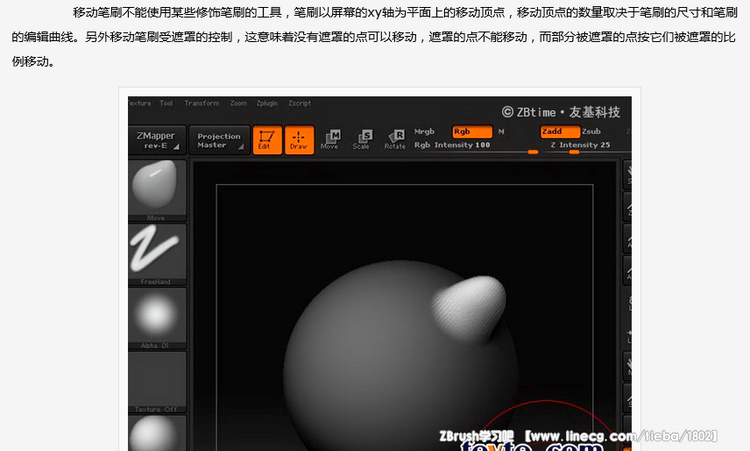750x451 pixels.
Task: Open the Alpha 01 selector
Action: [x=156, y=319]
